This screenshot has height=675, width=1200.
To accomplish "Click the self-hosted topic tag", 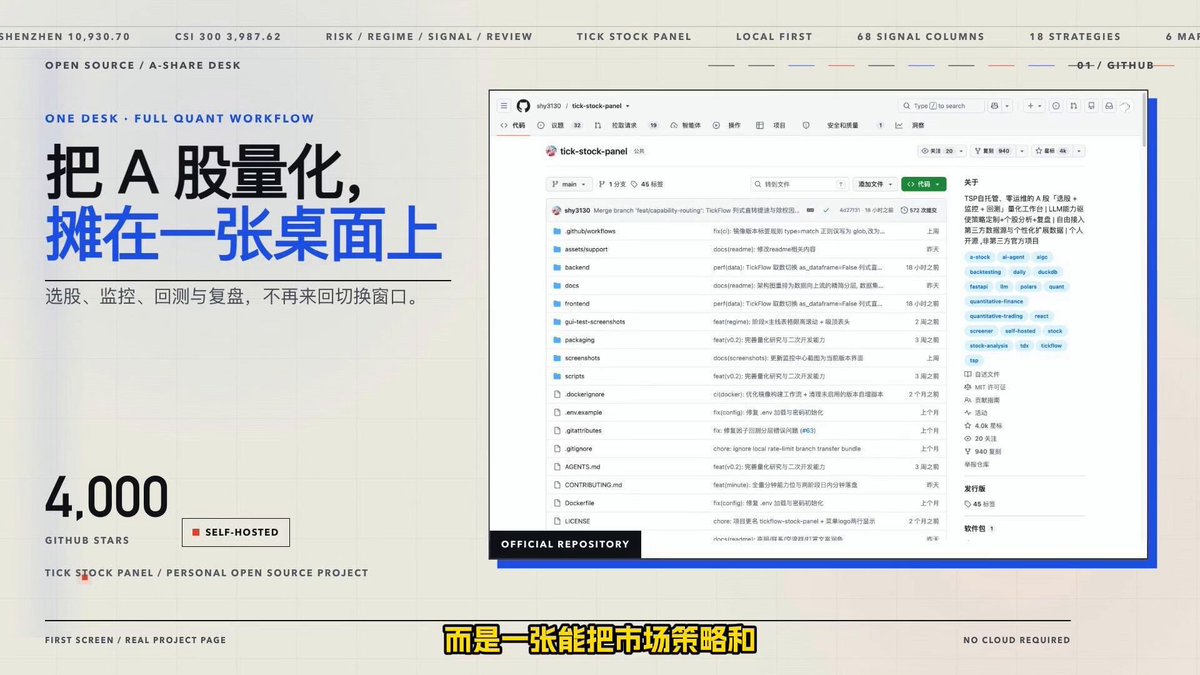I will coord(1020,331).
